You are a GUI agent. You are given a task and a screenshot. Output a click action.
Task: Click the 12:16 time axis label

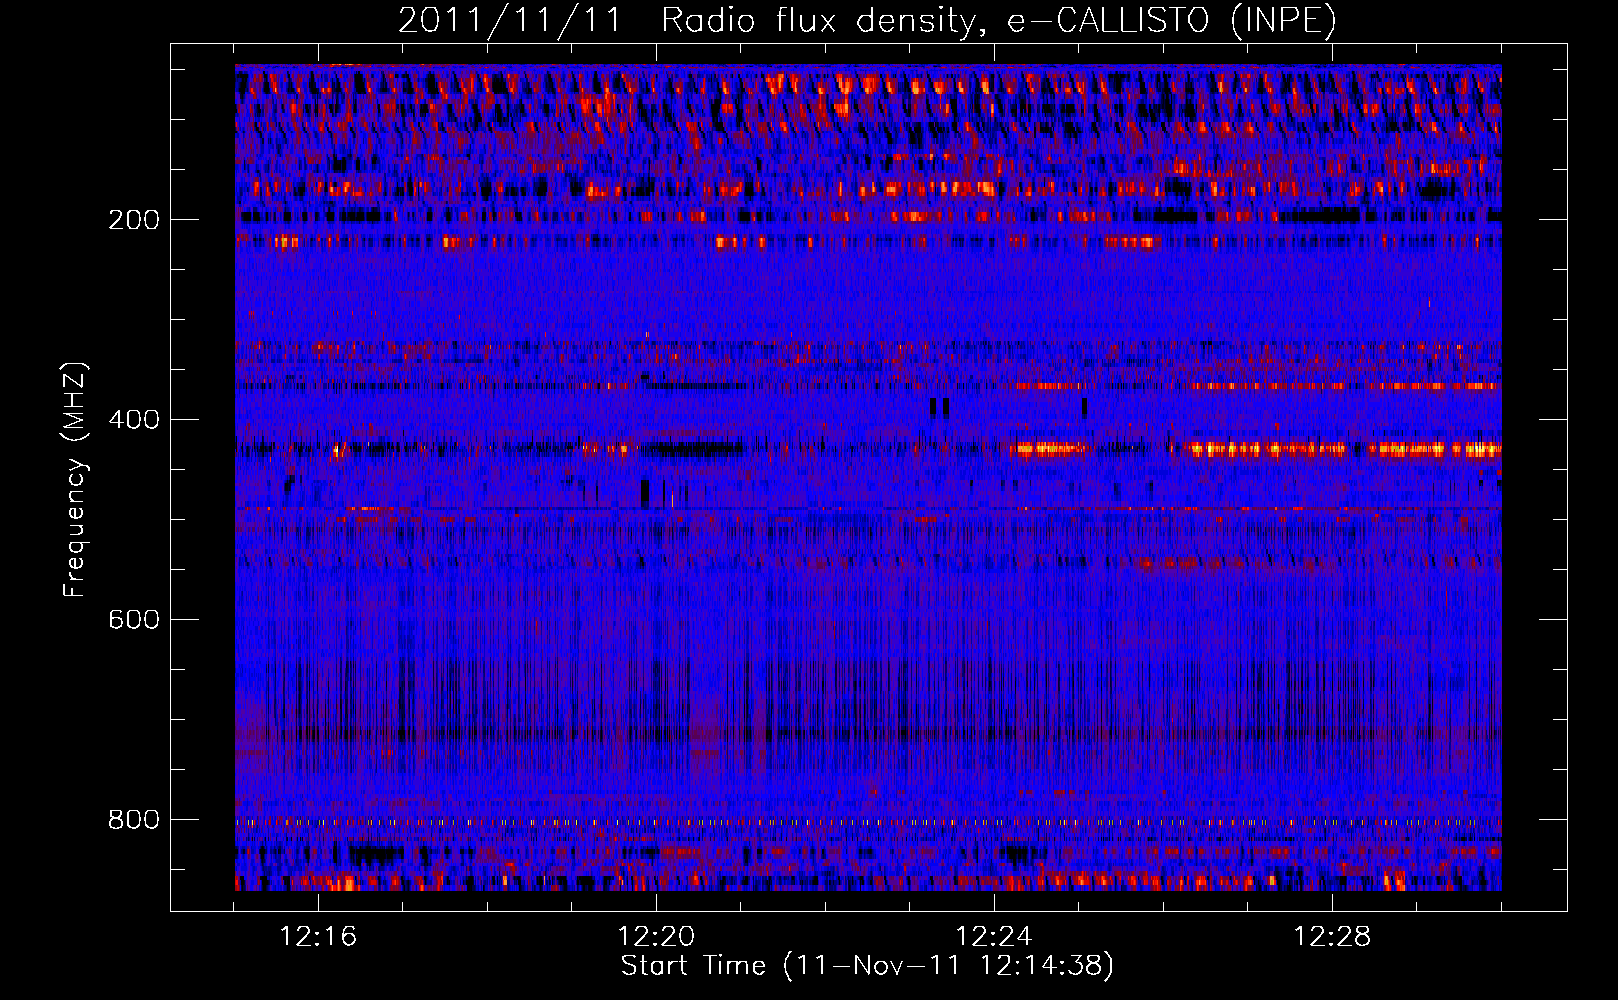point(318,937)
